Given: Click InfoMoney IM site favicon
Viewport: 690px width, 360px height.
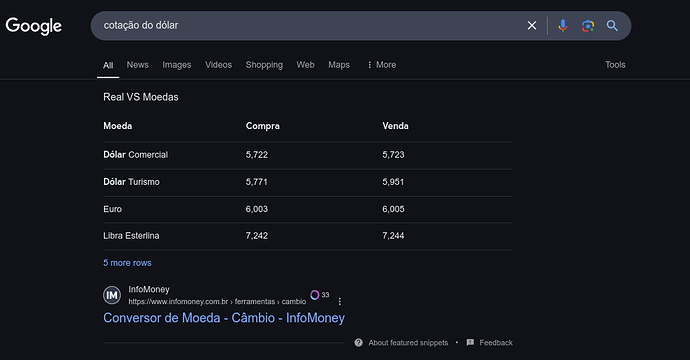Looking at the screenshot, I should pyautogui.click(x=112, y=295).
